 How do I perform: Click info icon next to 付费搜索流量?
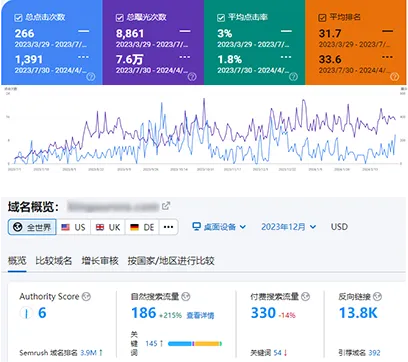coord(305,297)
